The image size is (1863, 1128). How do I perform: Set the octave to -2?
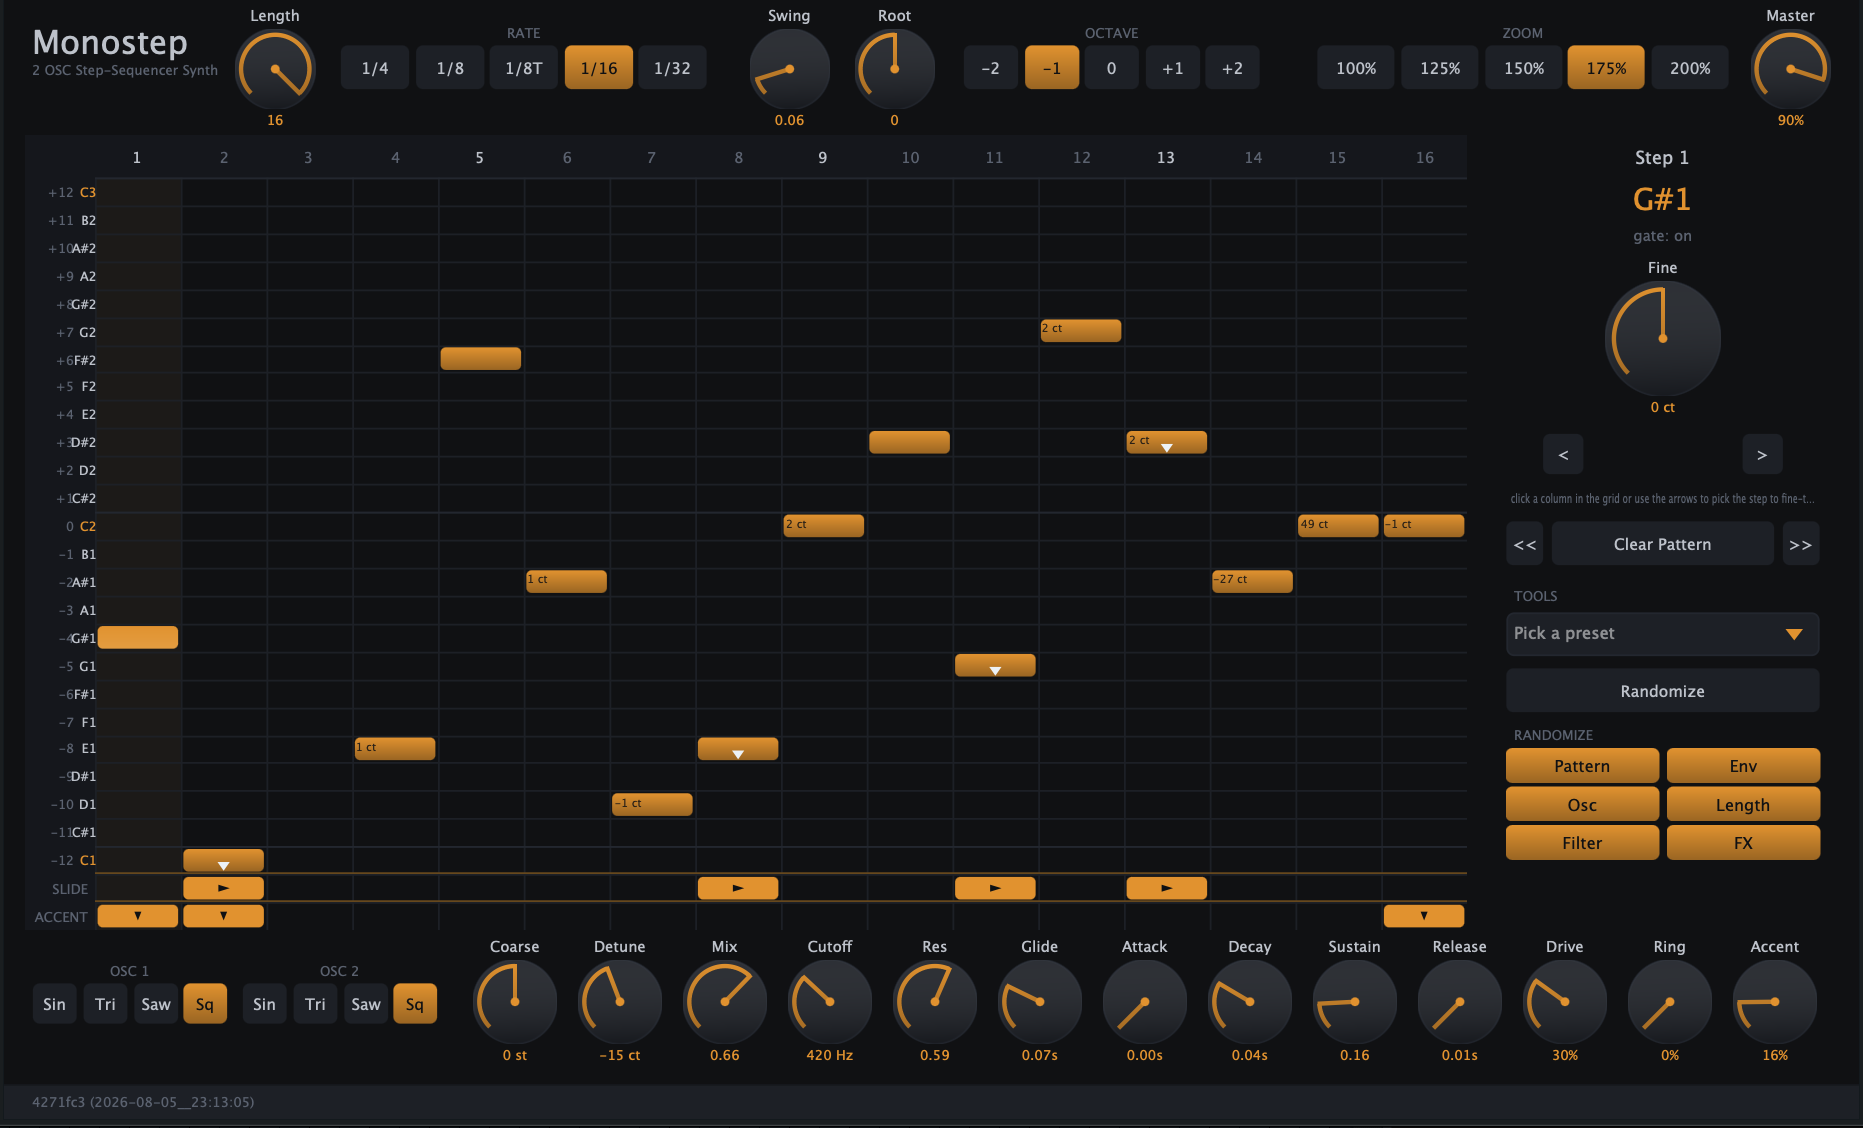991,68
